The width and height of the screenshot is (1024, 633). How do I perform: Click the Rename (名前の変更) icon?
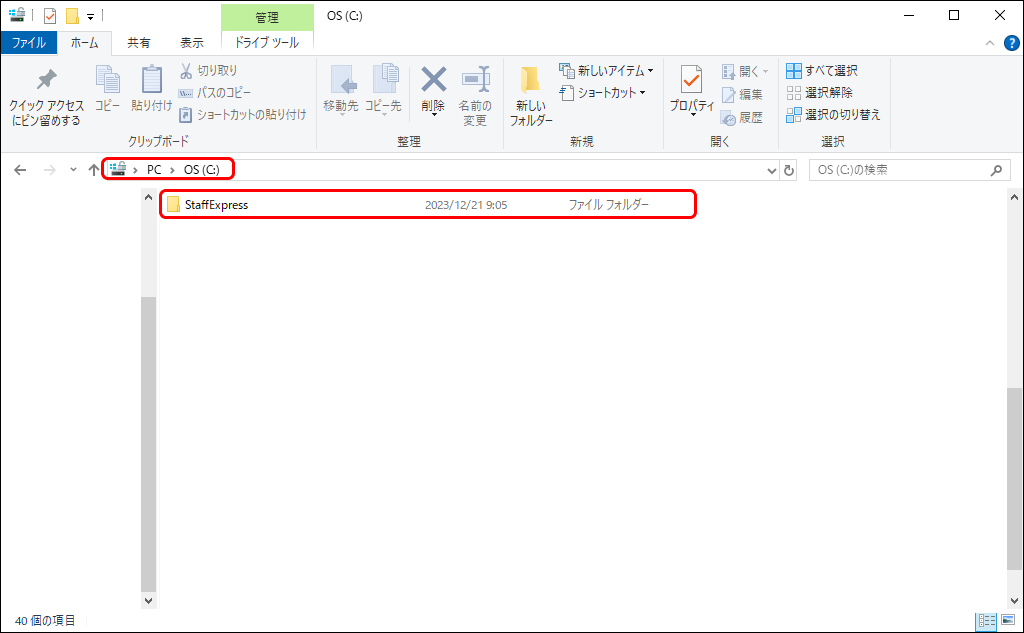475,80
